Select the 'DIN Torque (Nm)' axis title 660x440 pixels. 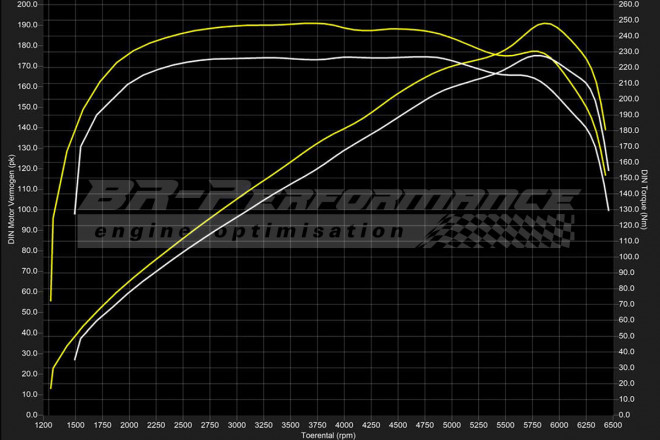[x=647, y=209]
